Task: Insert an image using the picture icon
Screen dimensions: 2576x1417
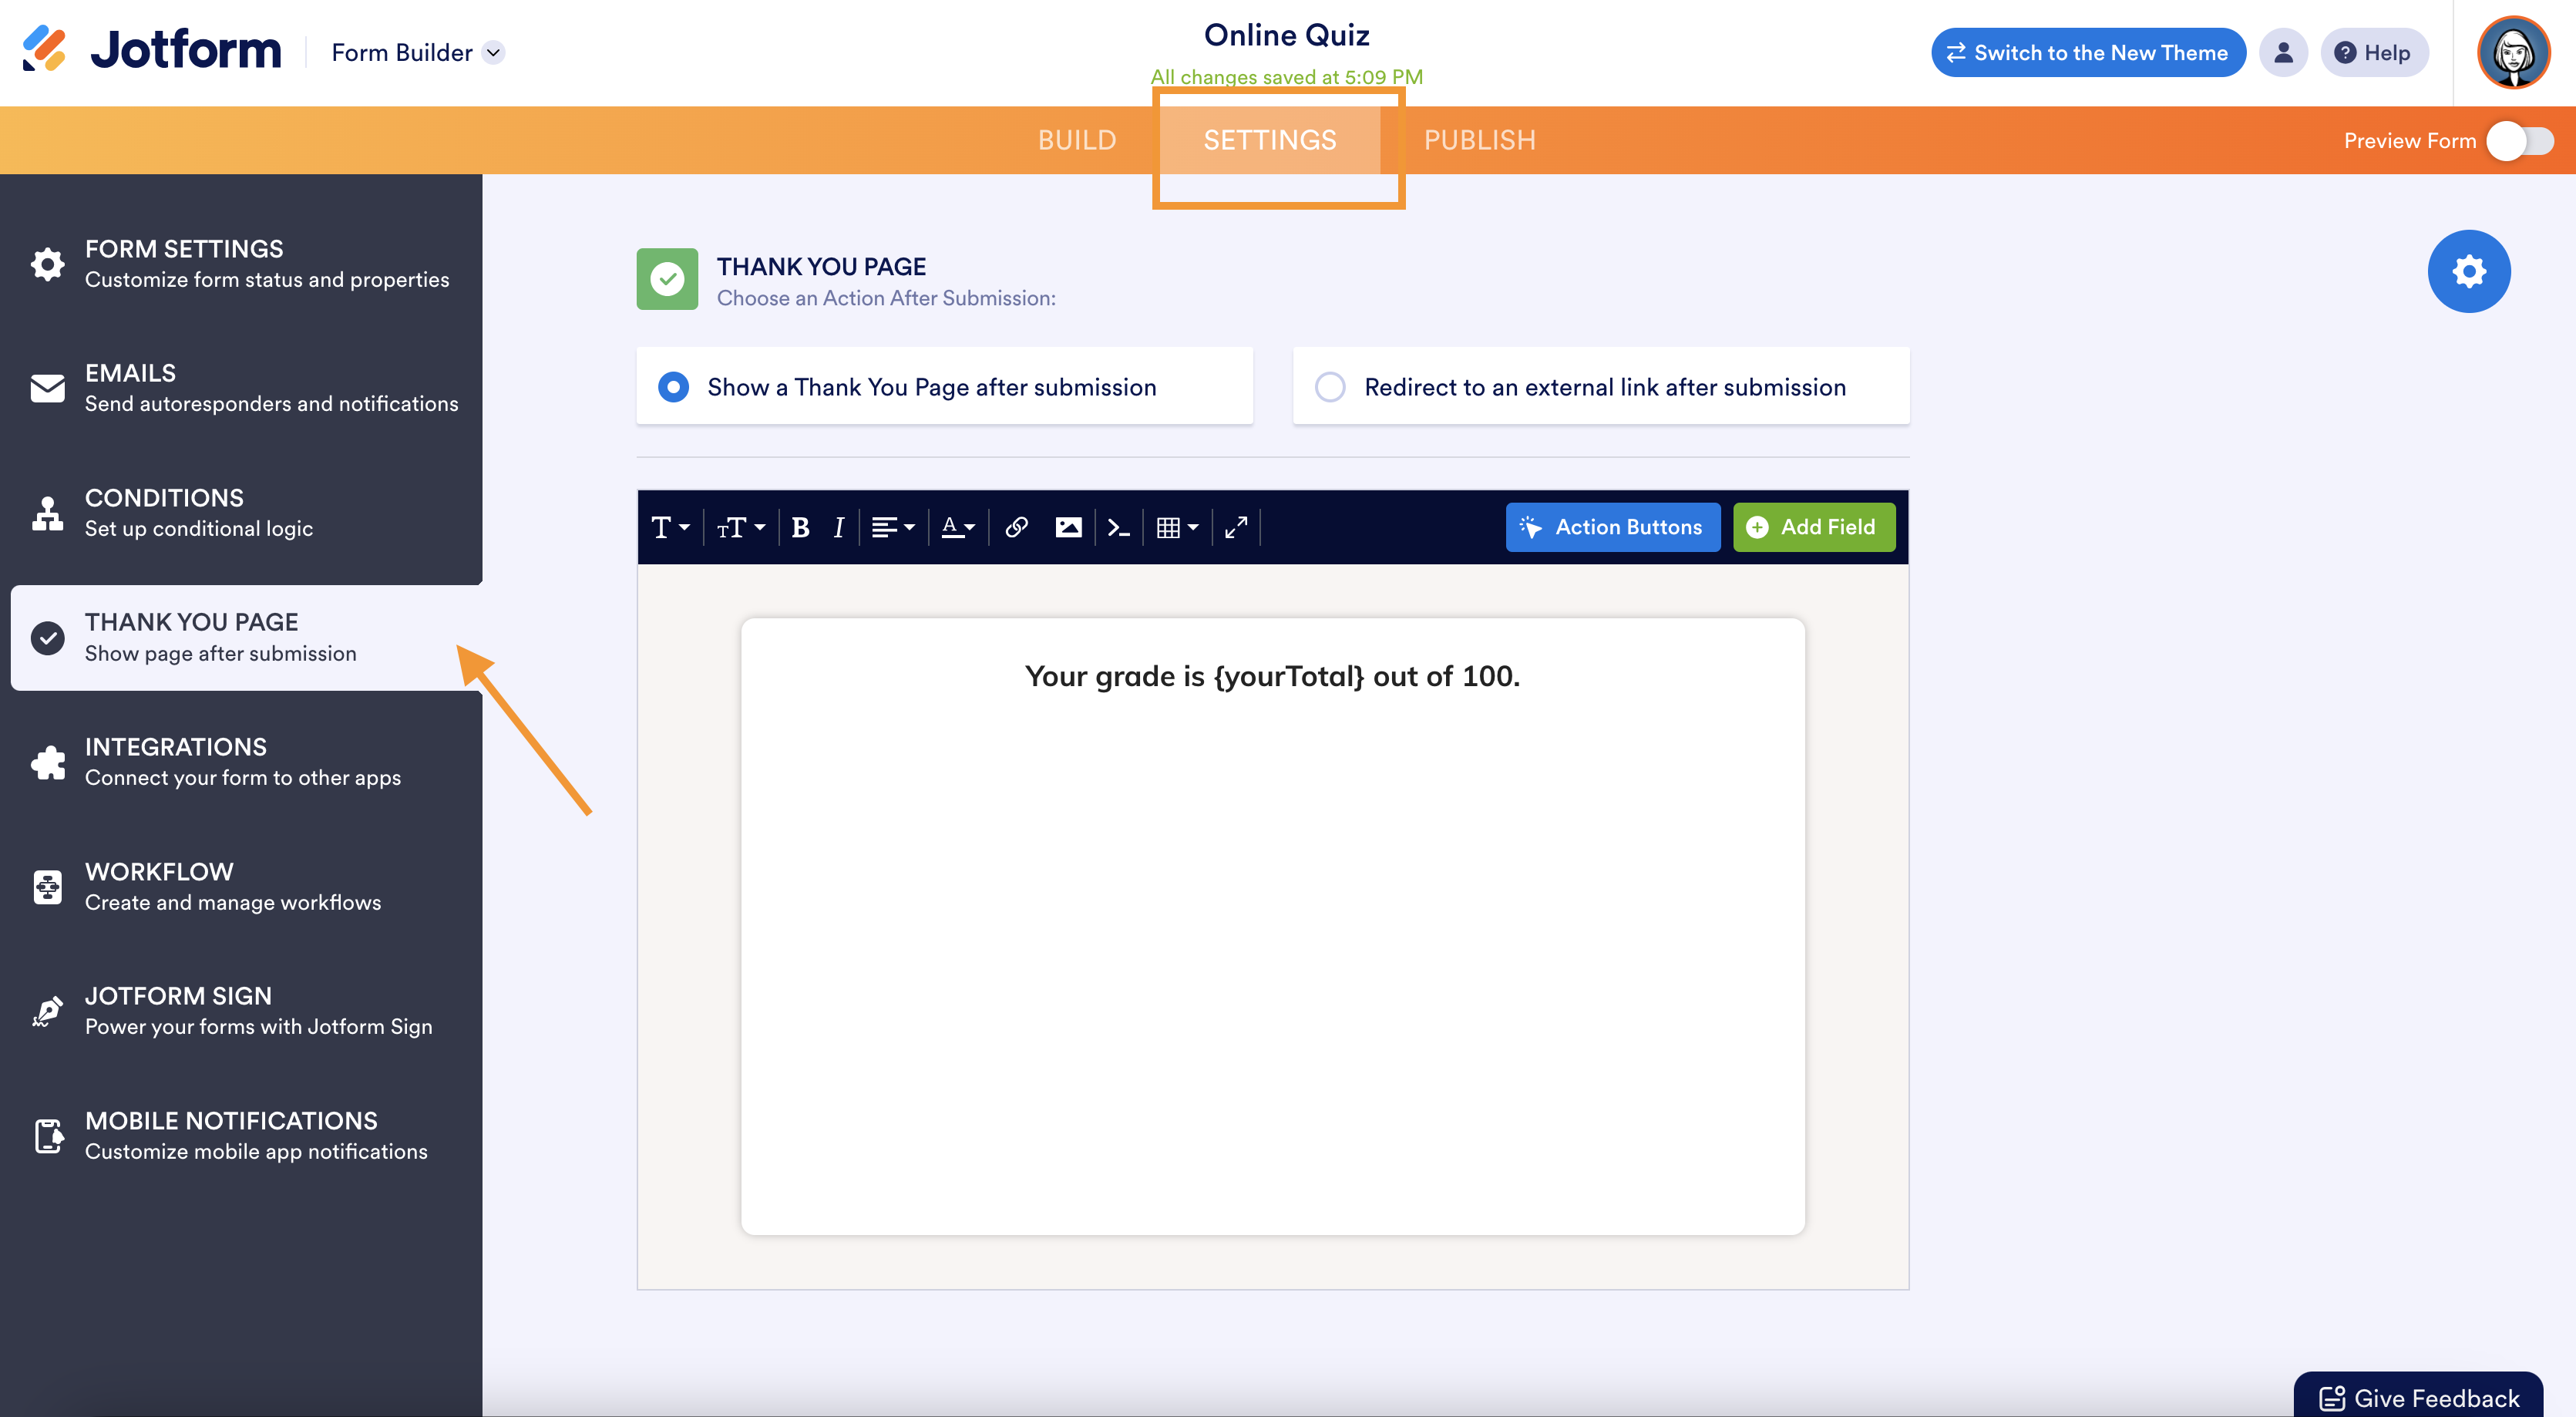Action: pyautogui.click(x=1068, y=527)
